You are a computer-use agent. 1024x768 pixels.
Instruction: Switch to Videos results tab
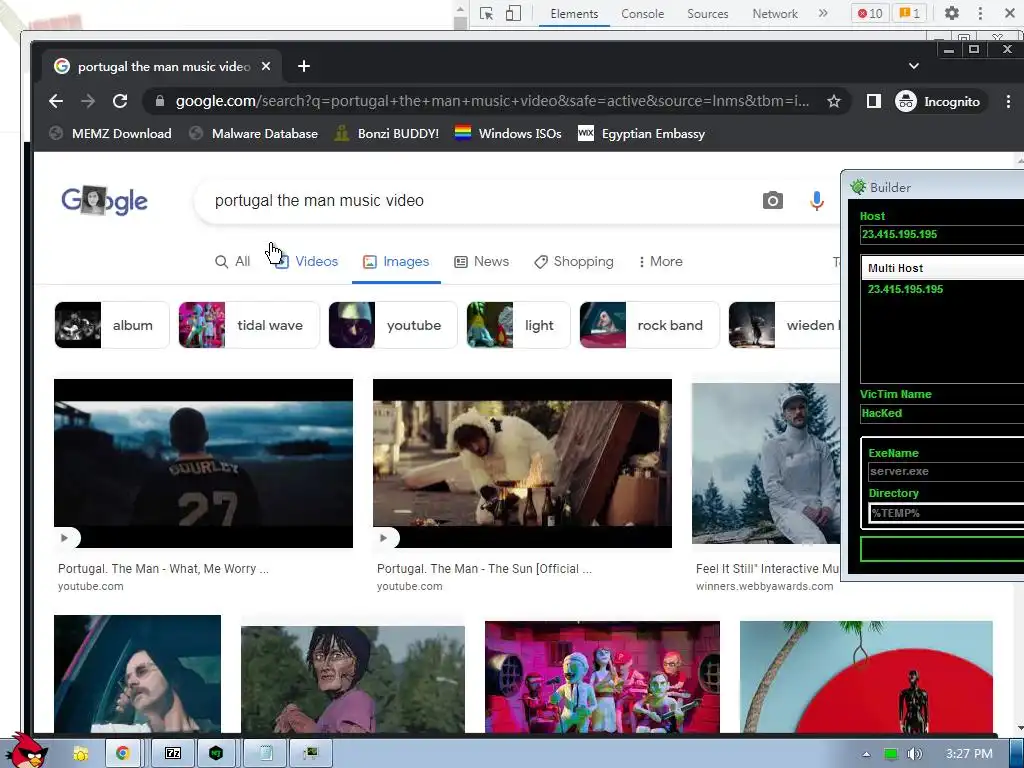point(306,261)
